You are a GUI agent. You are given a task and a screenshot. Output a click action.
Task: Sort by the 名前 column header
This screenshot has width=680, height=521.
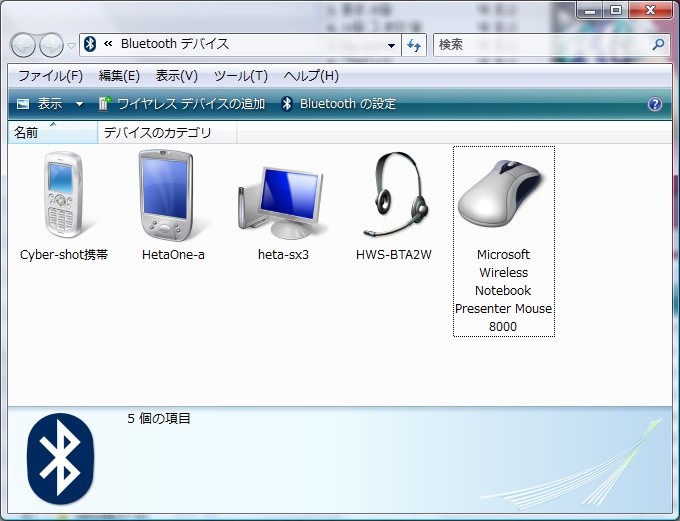52,132
